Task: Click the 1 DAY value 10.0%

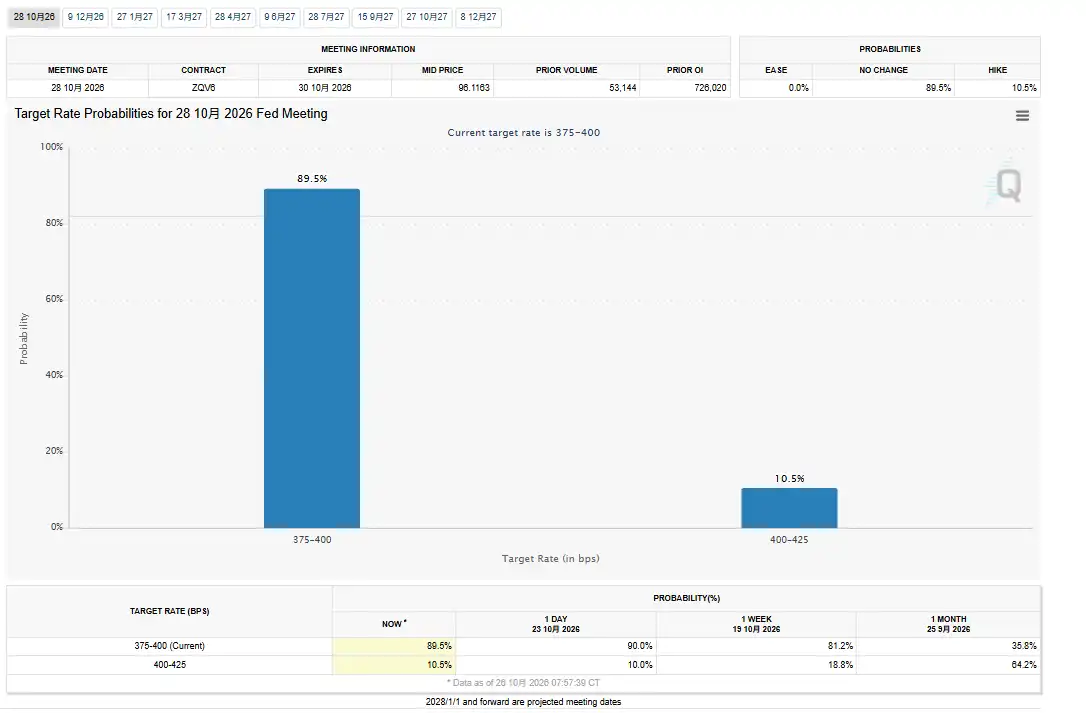Action: click(640, 664)
